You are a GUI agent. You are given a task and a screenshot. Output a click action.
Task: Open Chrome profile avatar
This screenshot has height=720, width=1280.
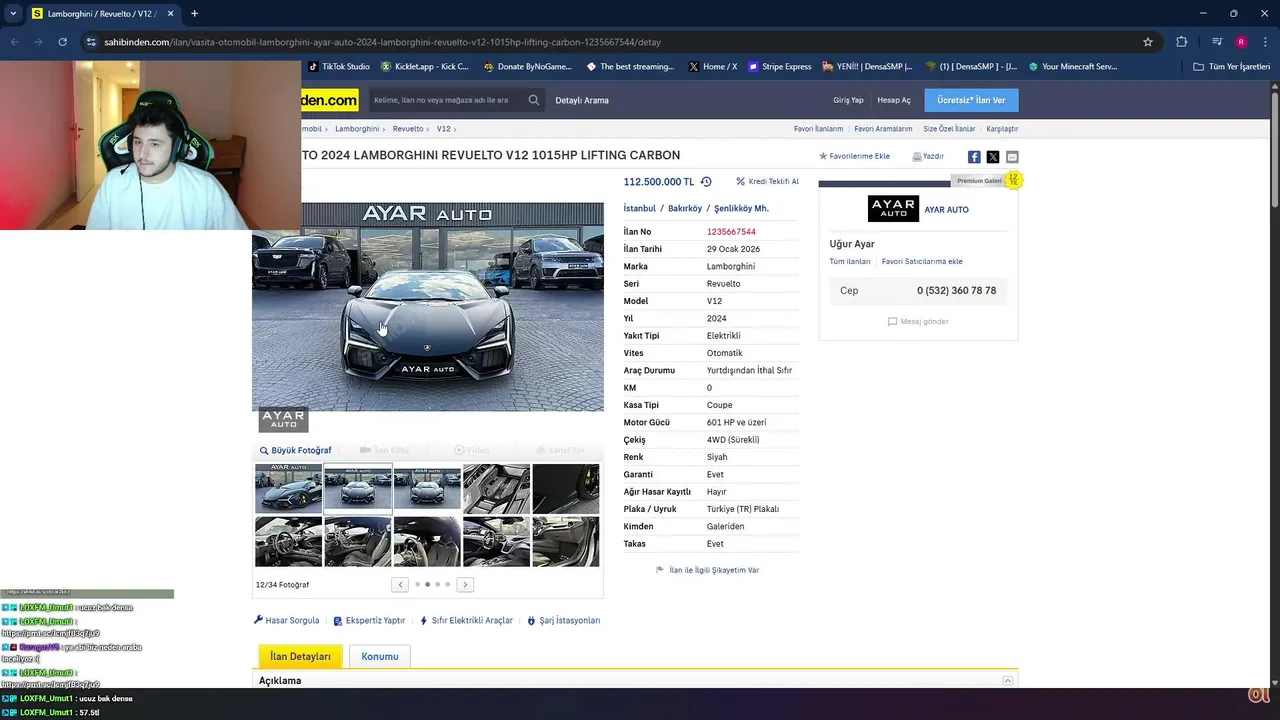click(x=1241, y=42)
